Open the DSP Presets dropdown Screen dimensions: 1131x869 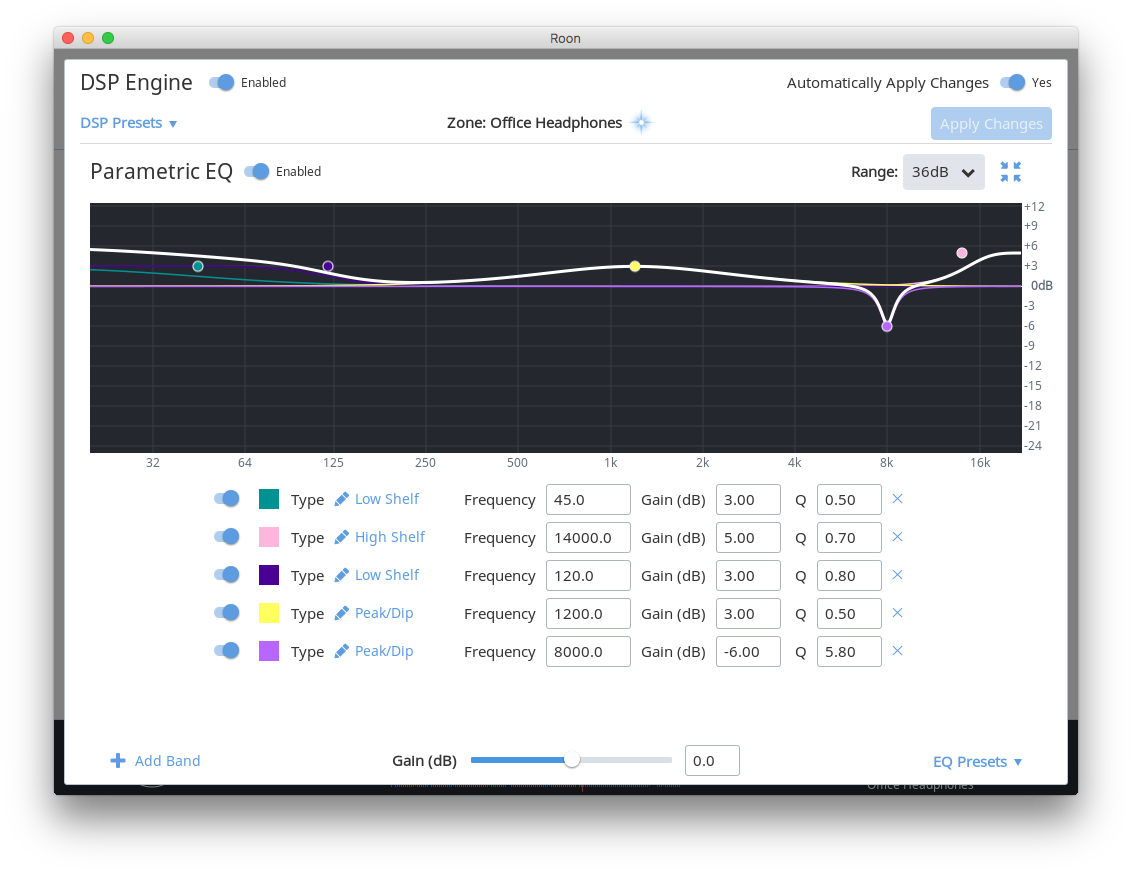tap(129, 123)
